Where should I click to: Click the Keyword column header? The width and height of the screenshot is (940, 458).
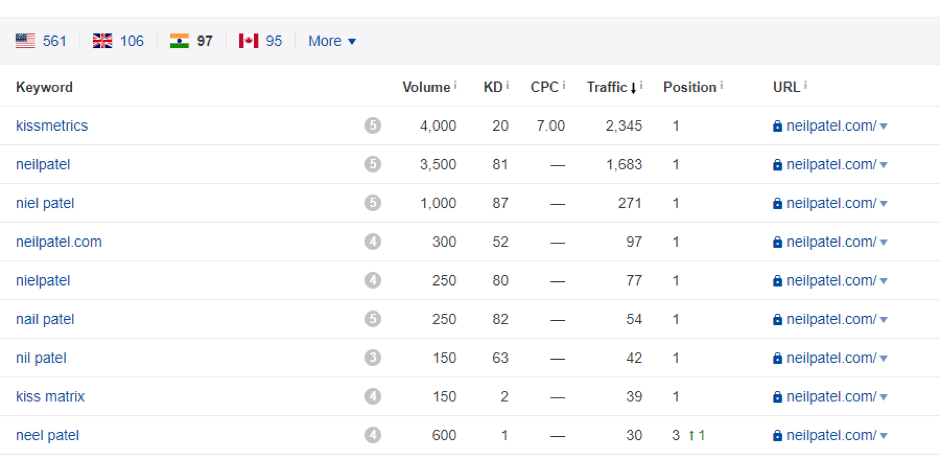tap(44, 87)
